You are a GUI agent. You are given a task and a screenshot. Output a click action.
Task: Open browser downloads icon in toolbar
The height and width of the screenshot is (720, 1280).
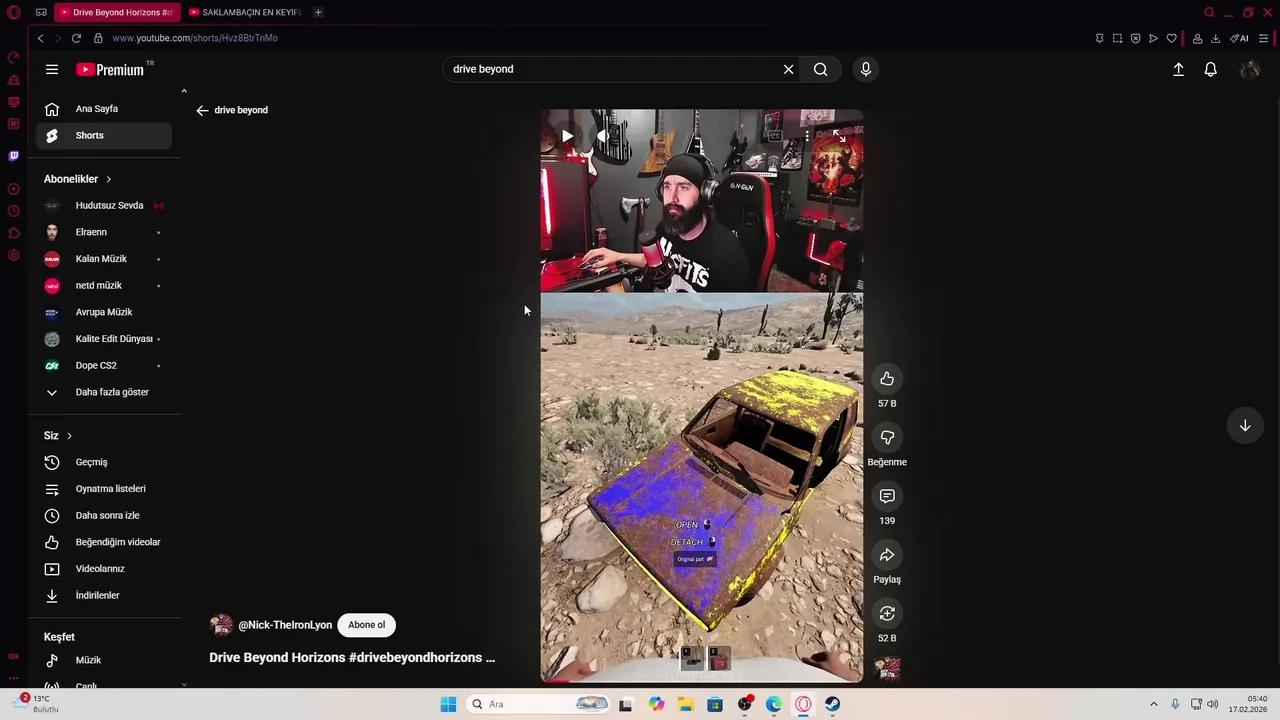pos(1215,38)
